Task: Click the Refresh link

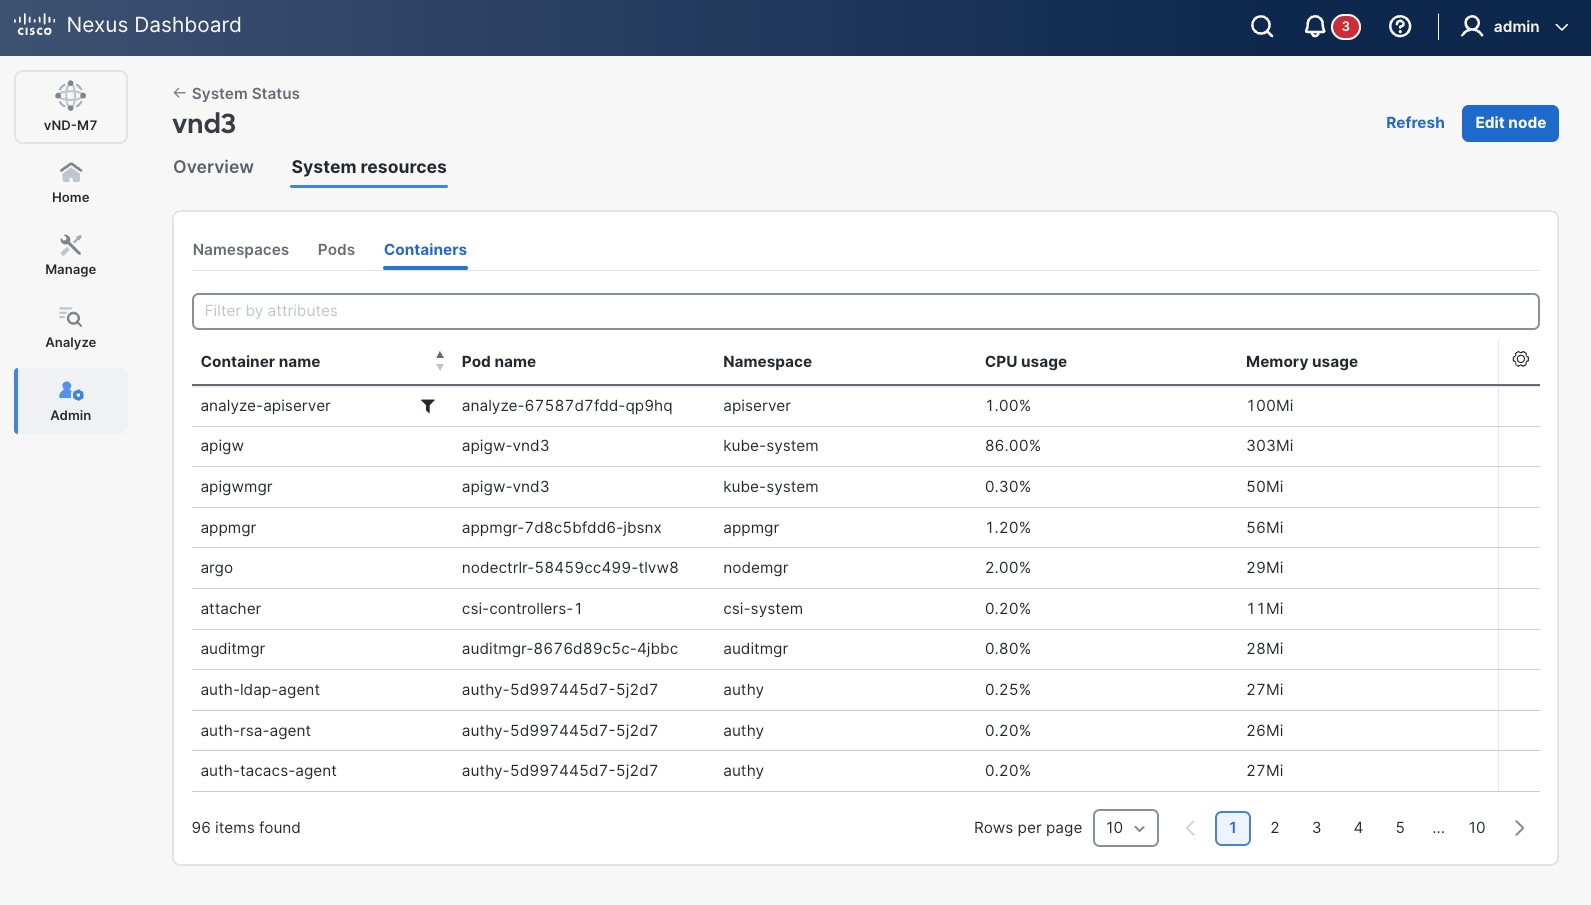Action: (x=1415, y=123)
